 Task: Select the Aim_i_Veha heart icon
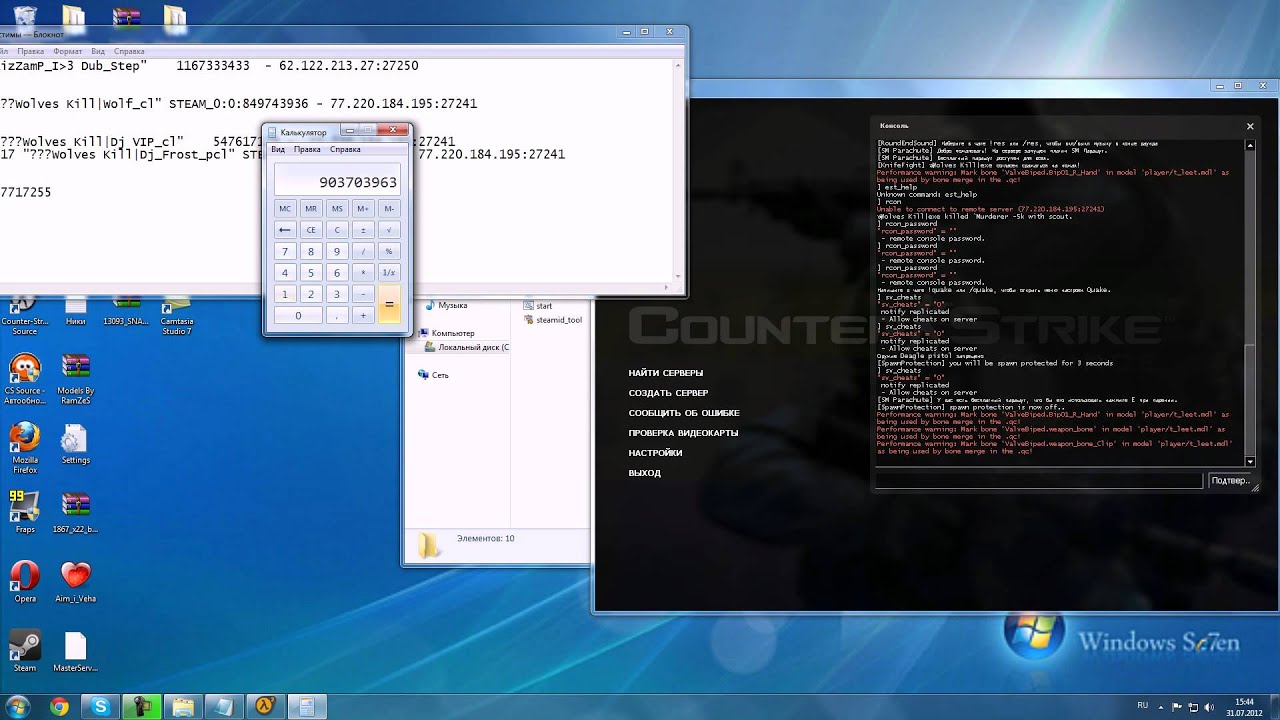75,582
